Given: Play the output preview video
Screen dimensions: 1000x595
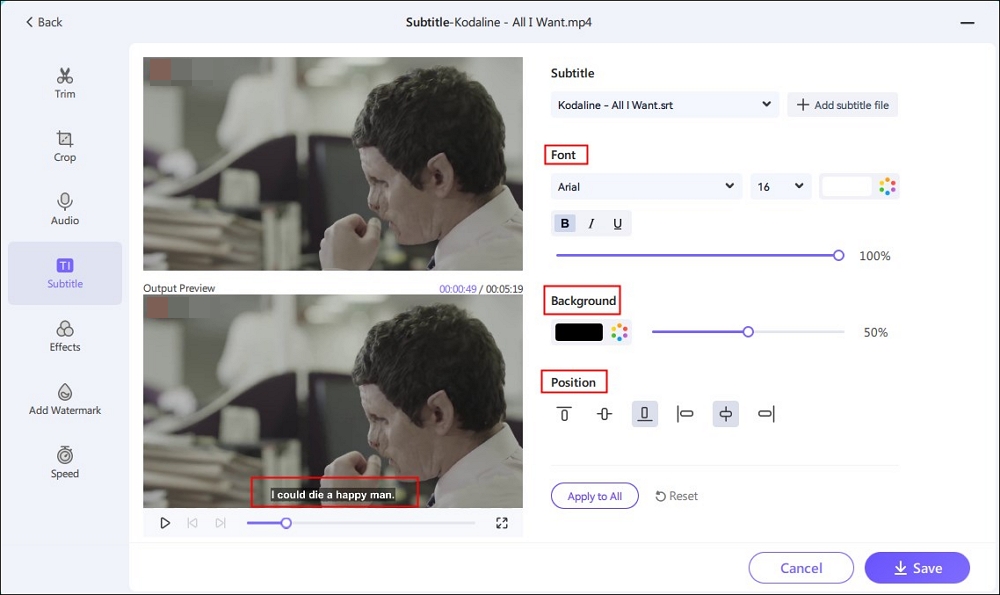Looking at the screenshot, I should [x=165, y=523].
